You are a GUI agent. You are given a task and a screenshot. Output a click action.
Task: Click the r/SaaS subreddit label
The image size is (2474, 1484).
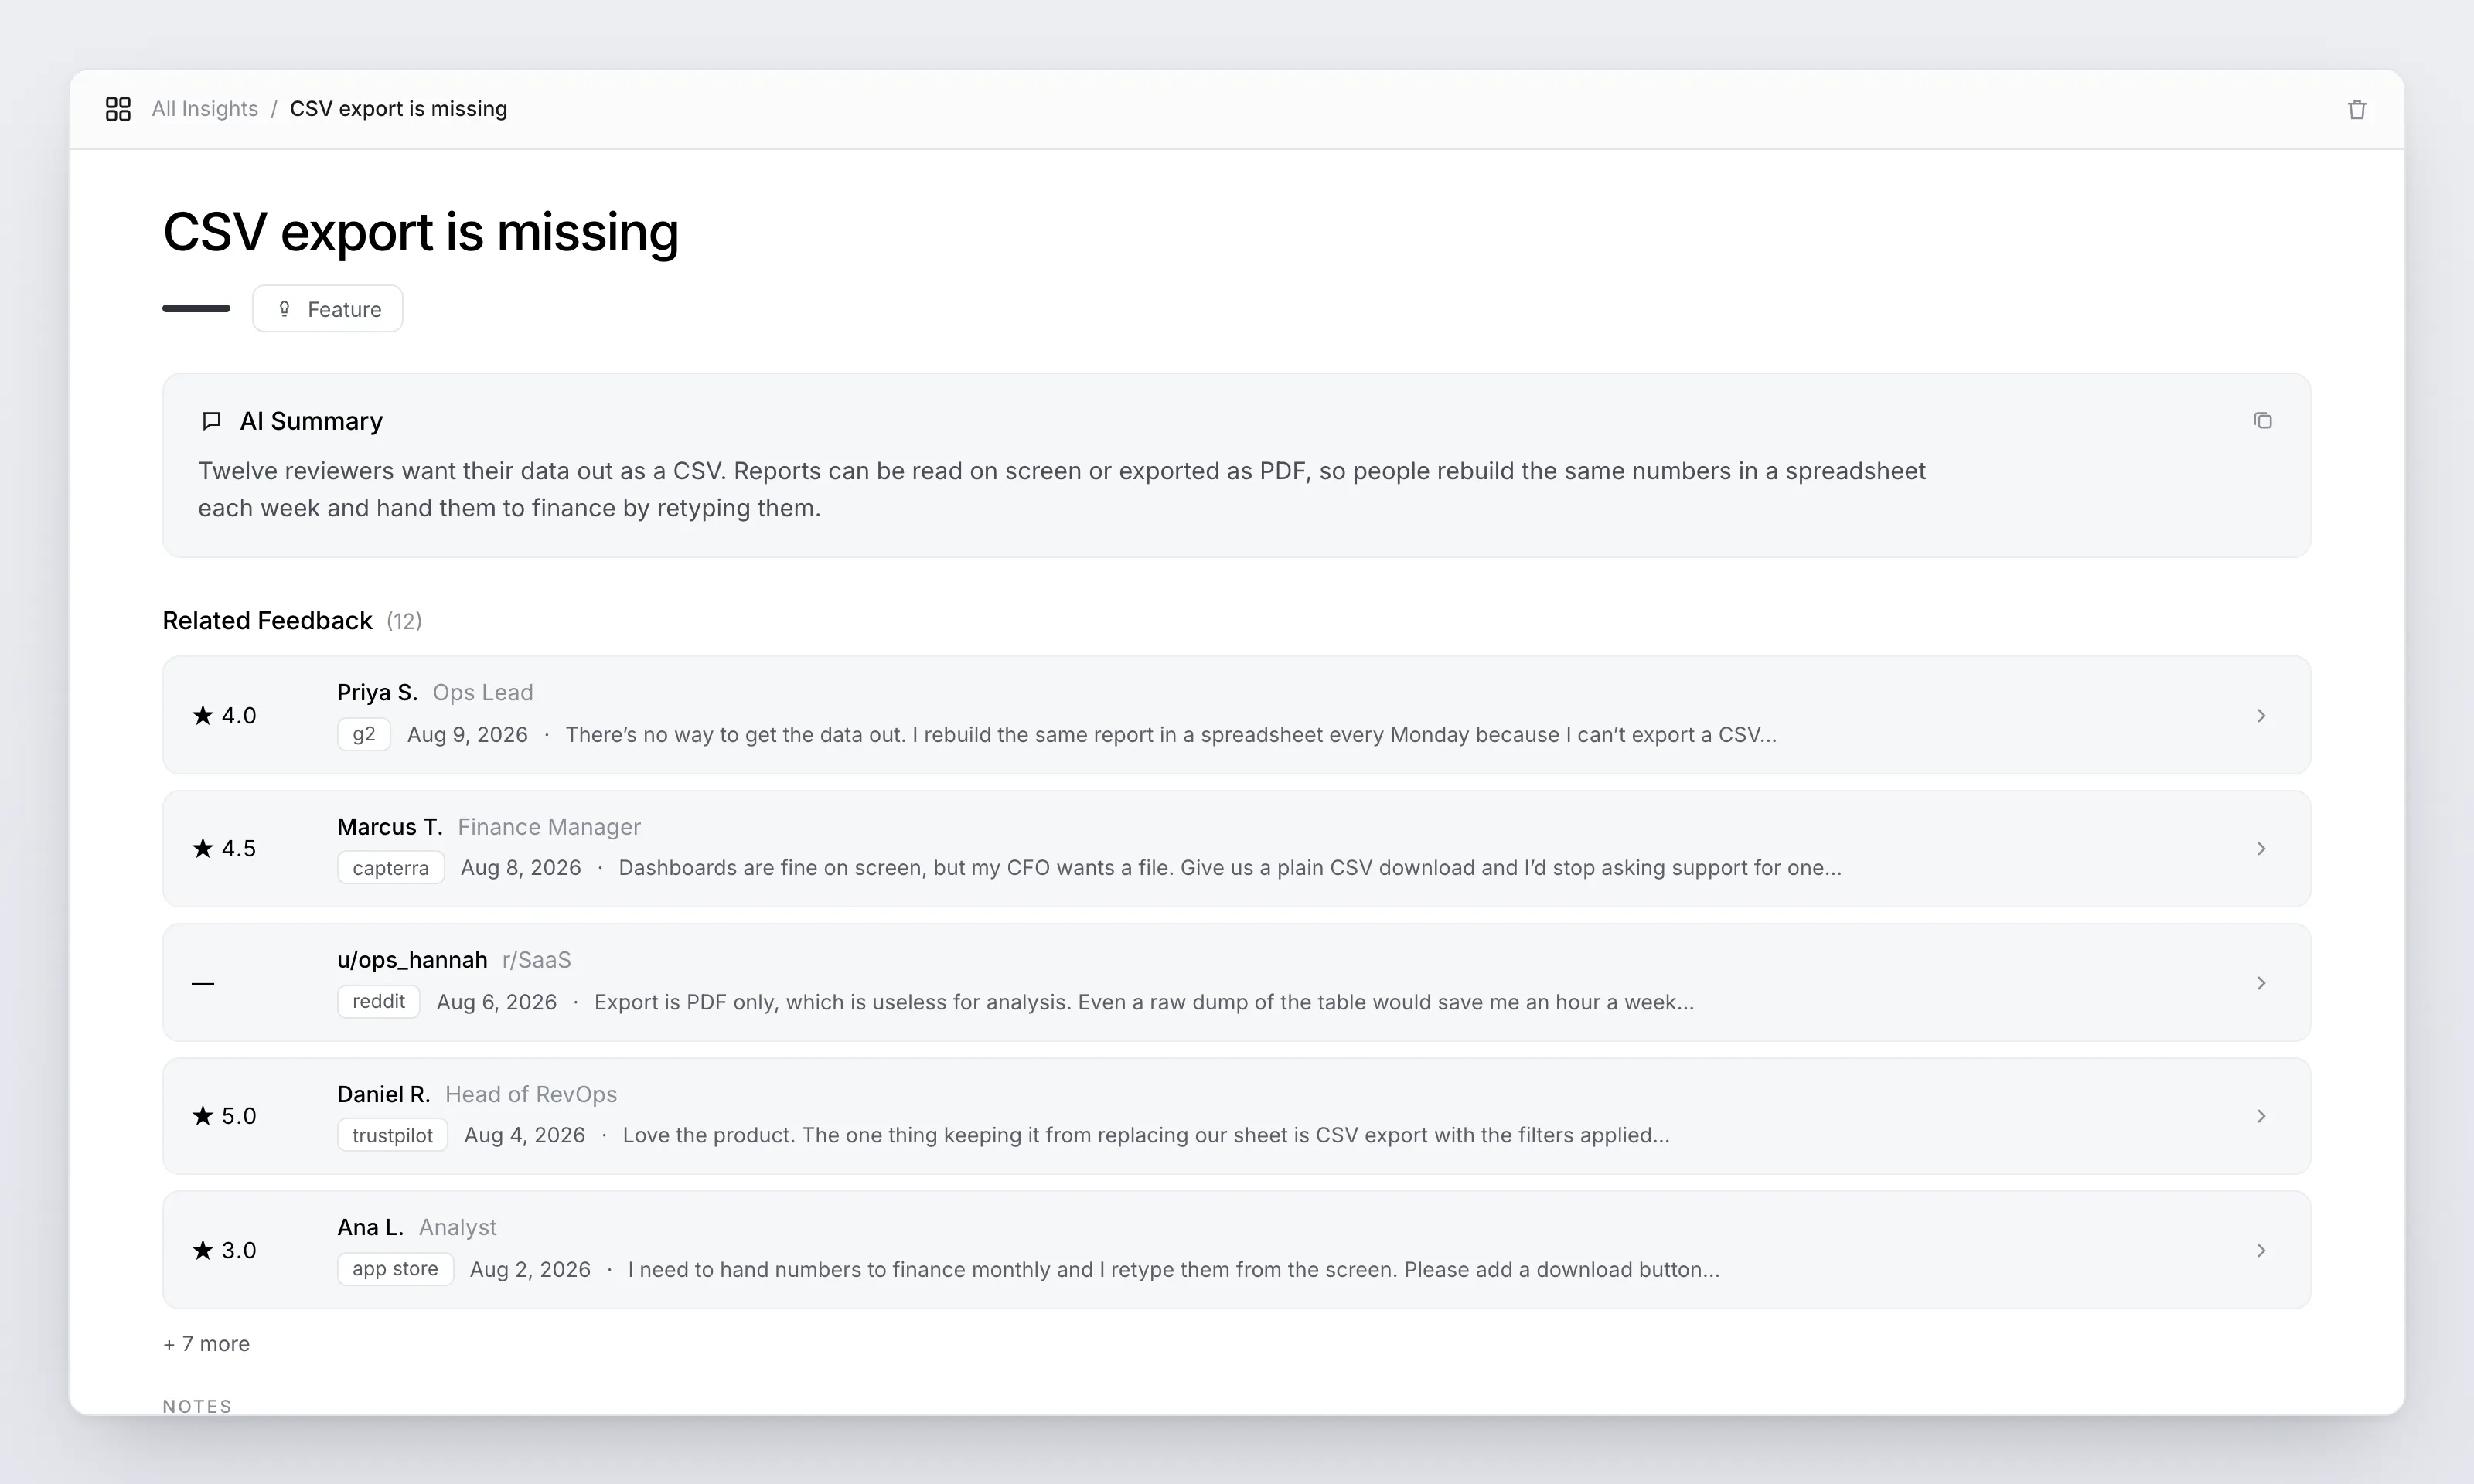536,960
